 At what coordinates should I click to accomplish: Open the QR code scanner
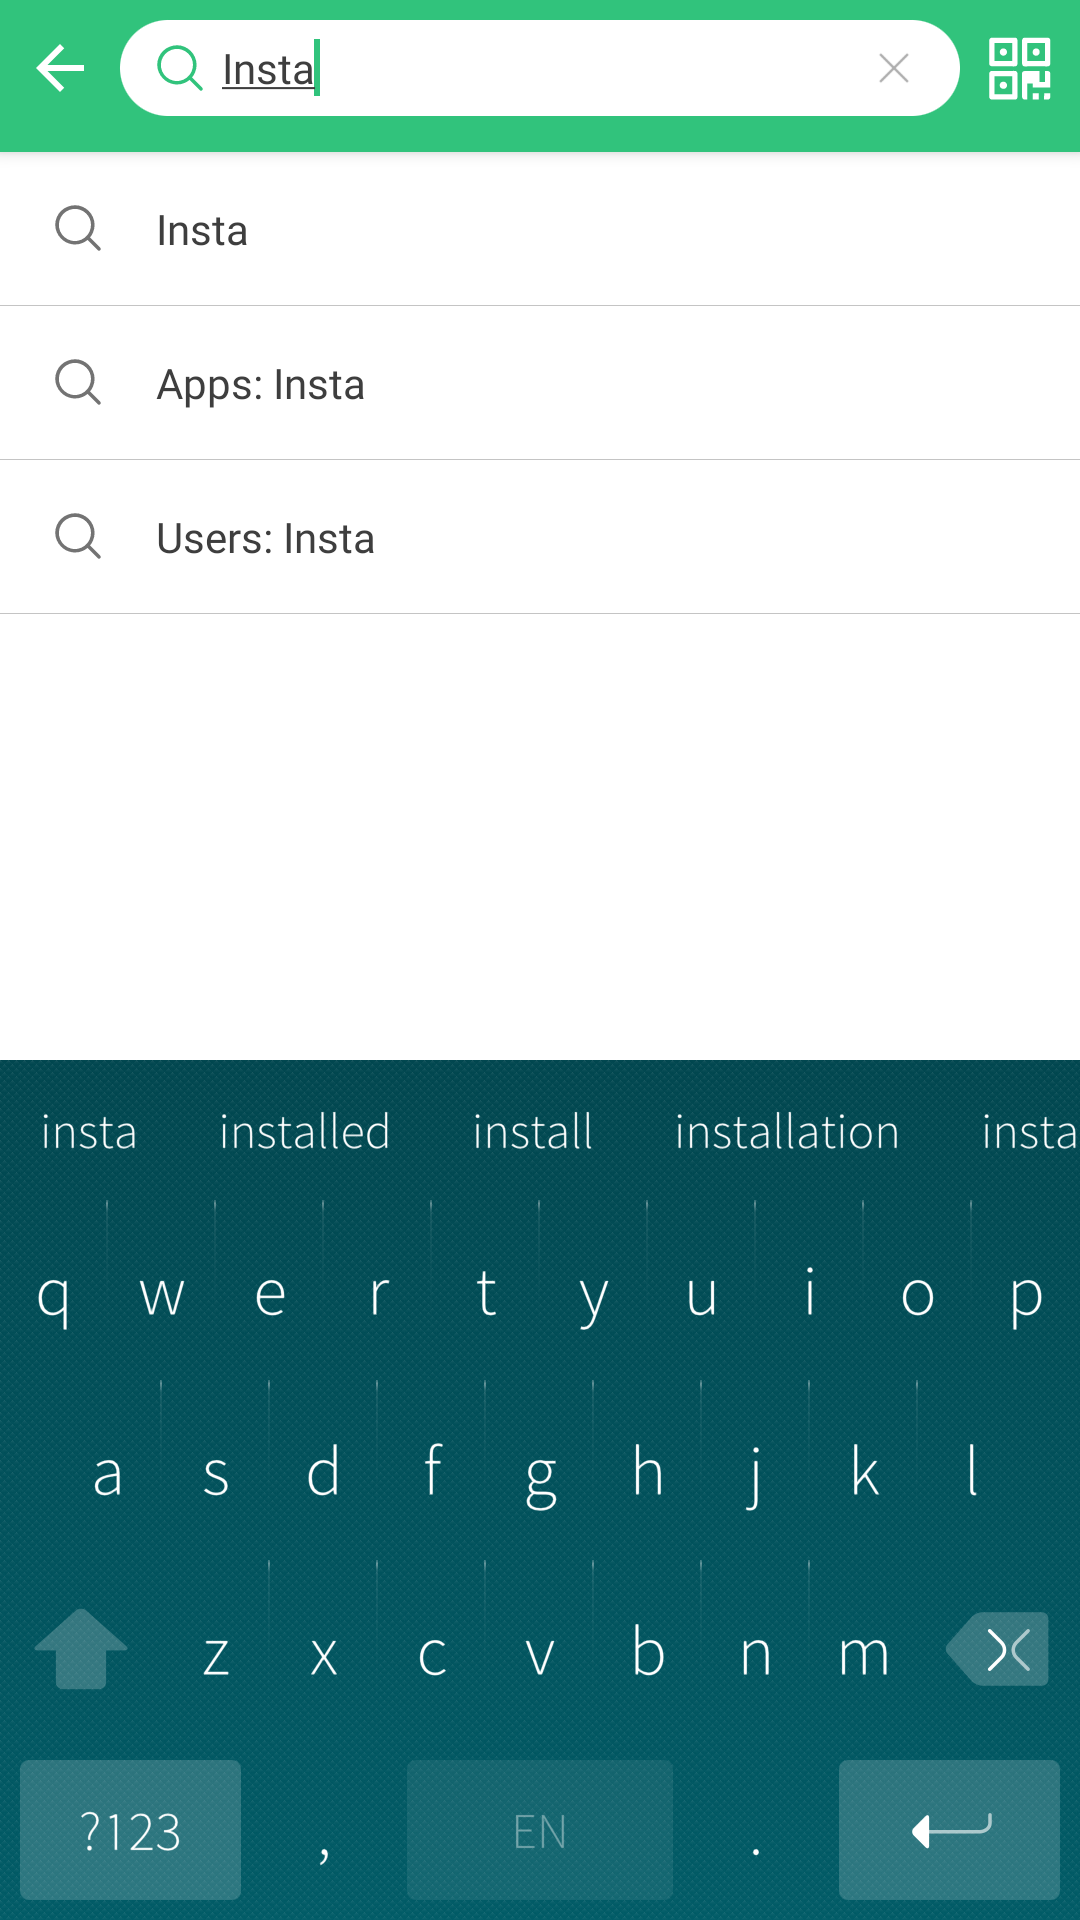(x=1019, y=69)
